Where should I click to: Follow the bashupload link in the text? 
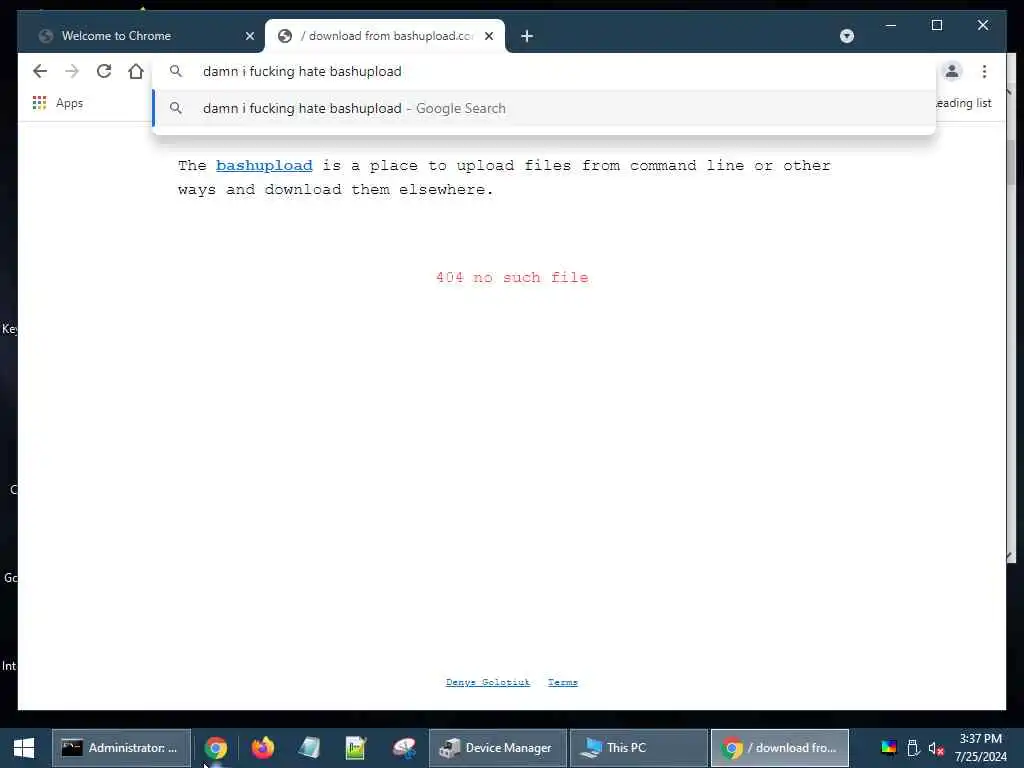[x=264, y=166]
